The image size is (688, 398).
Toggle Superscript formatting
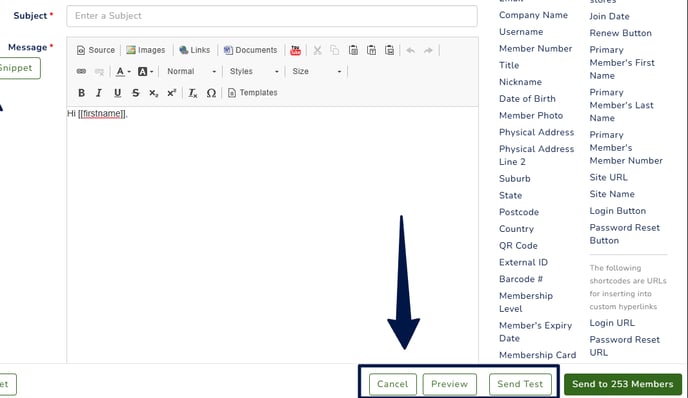[x=171, y=93]
